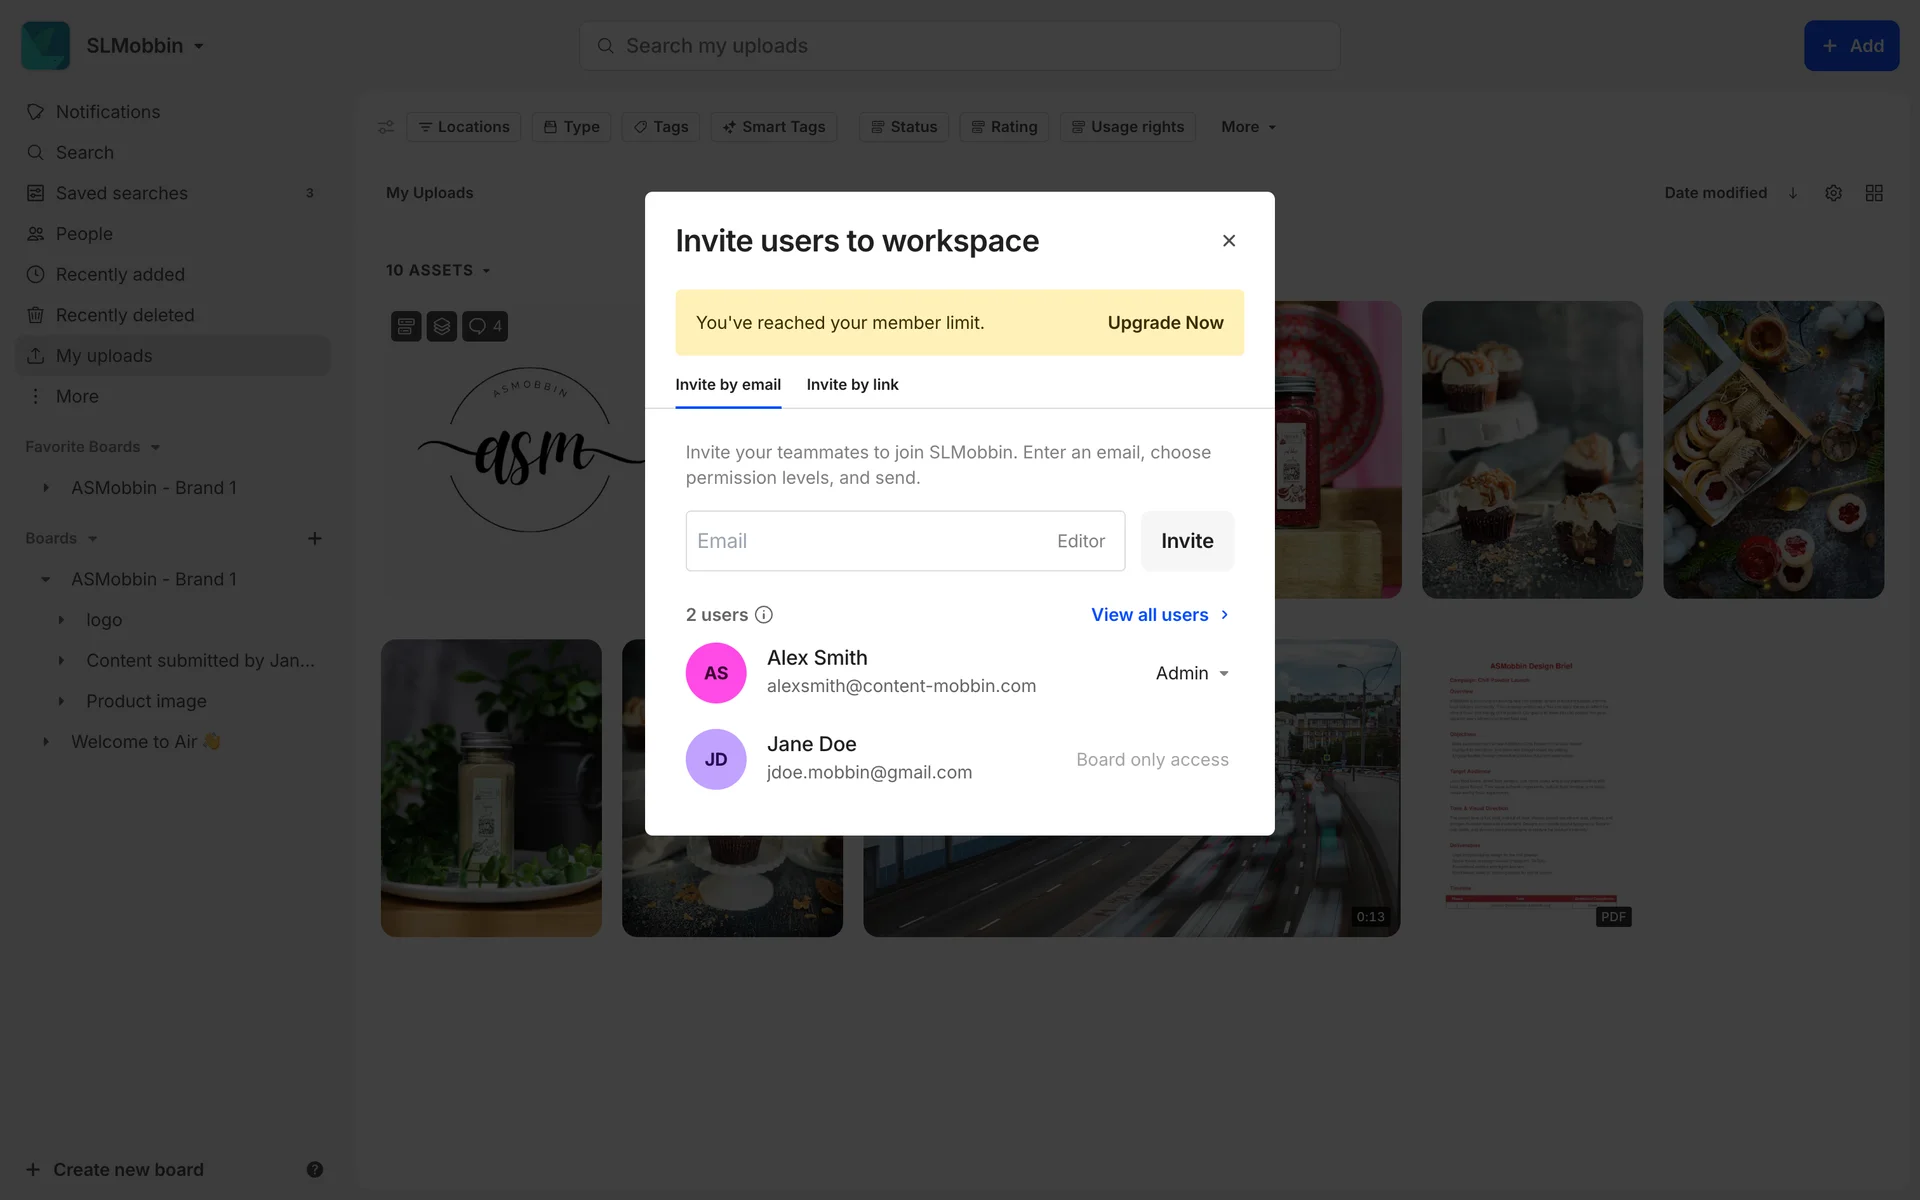Select the Invite by email tab
The height and width of the screenshot is (1200, 1920).
pyautogui.click(x=728, y=385)
